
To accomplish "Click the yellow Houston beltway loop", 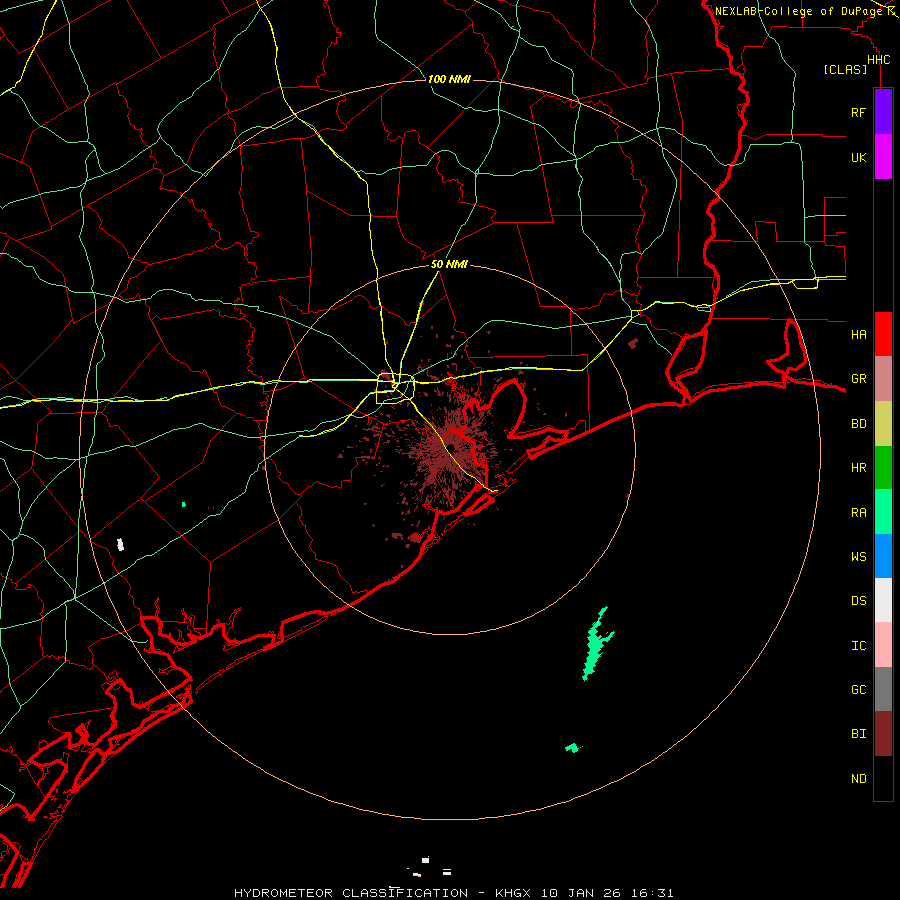I will (x=395, y=389).
